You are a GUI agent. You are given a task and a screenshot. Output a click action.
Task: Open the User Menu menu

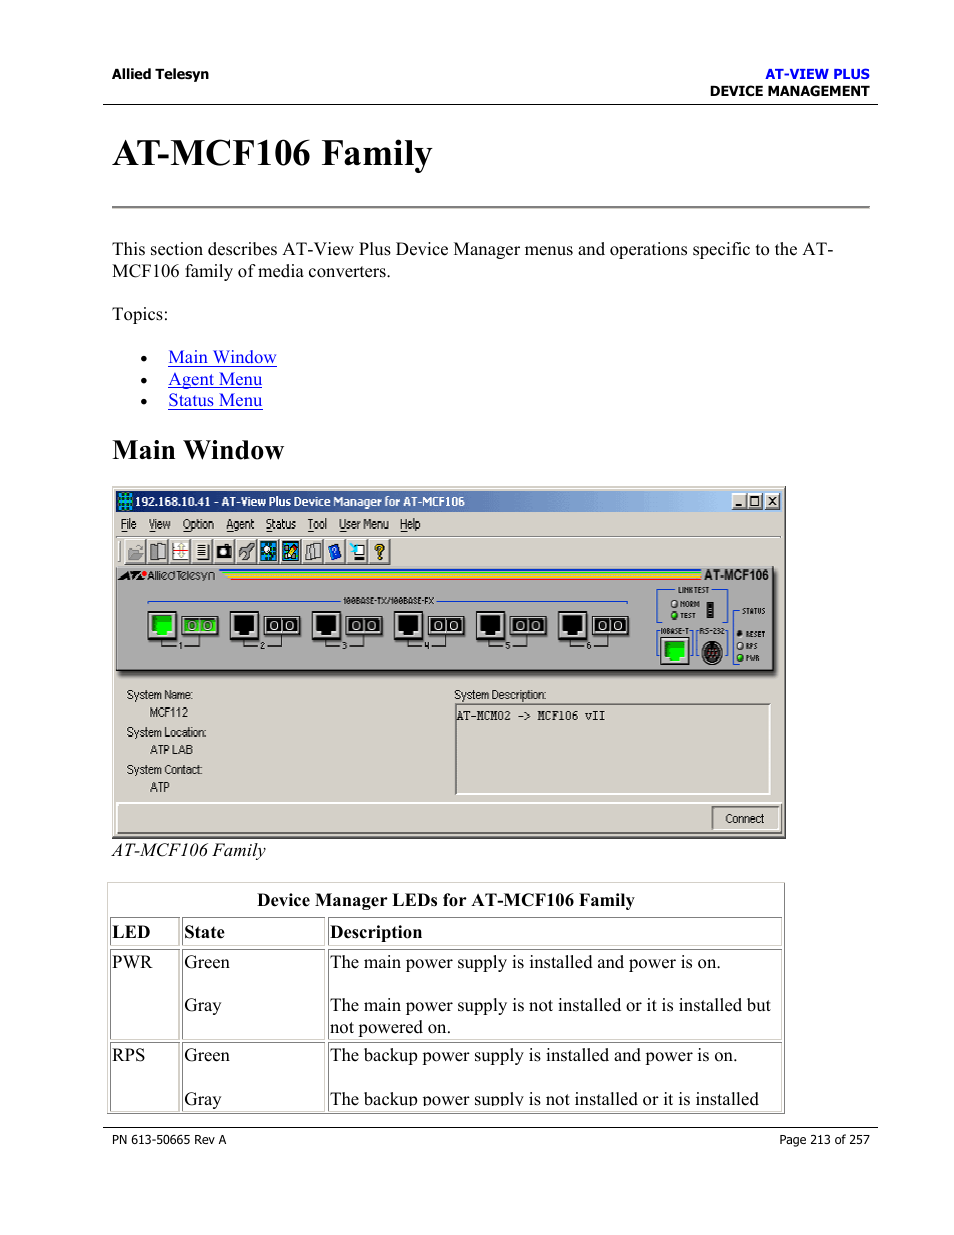point(364,524)
